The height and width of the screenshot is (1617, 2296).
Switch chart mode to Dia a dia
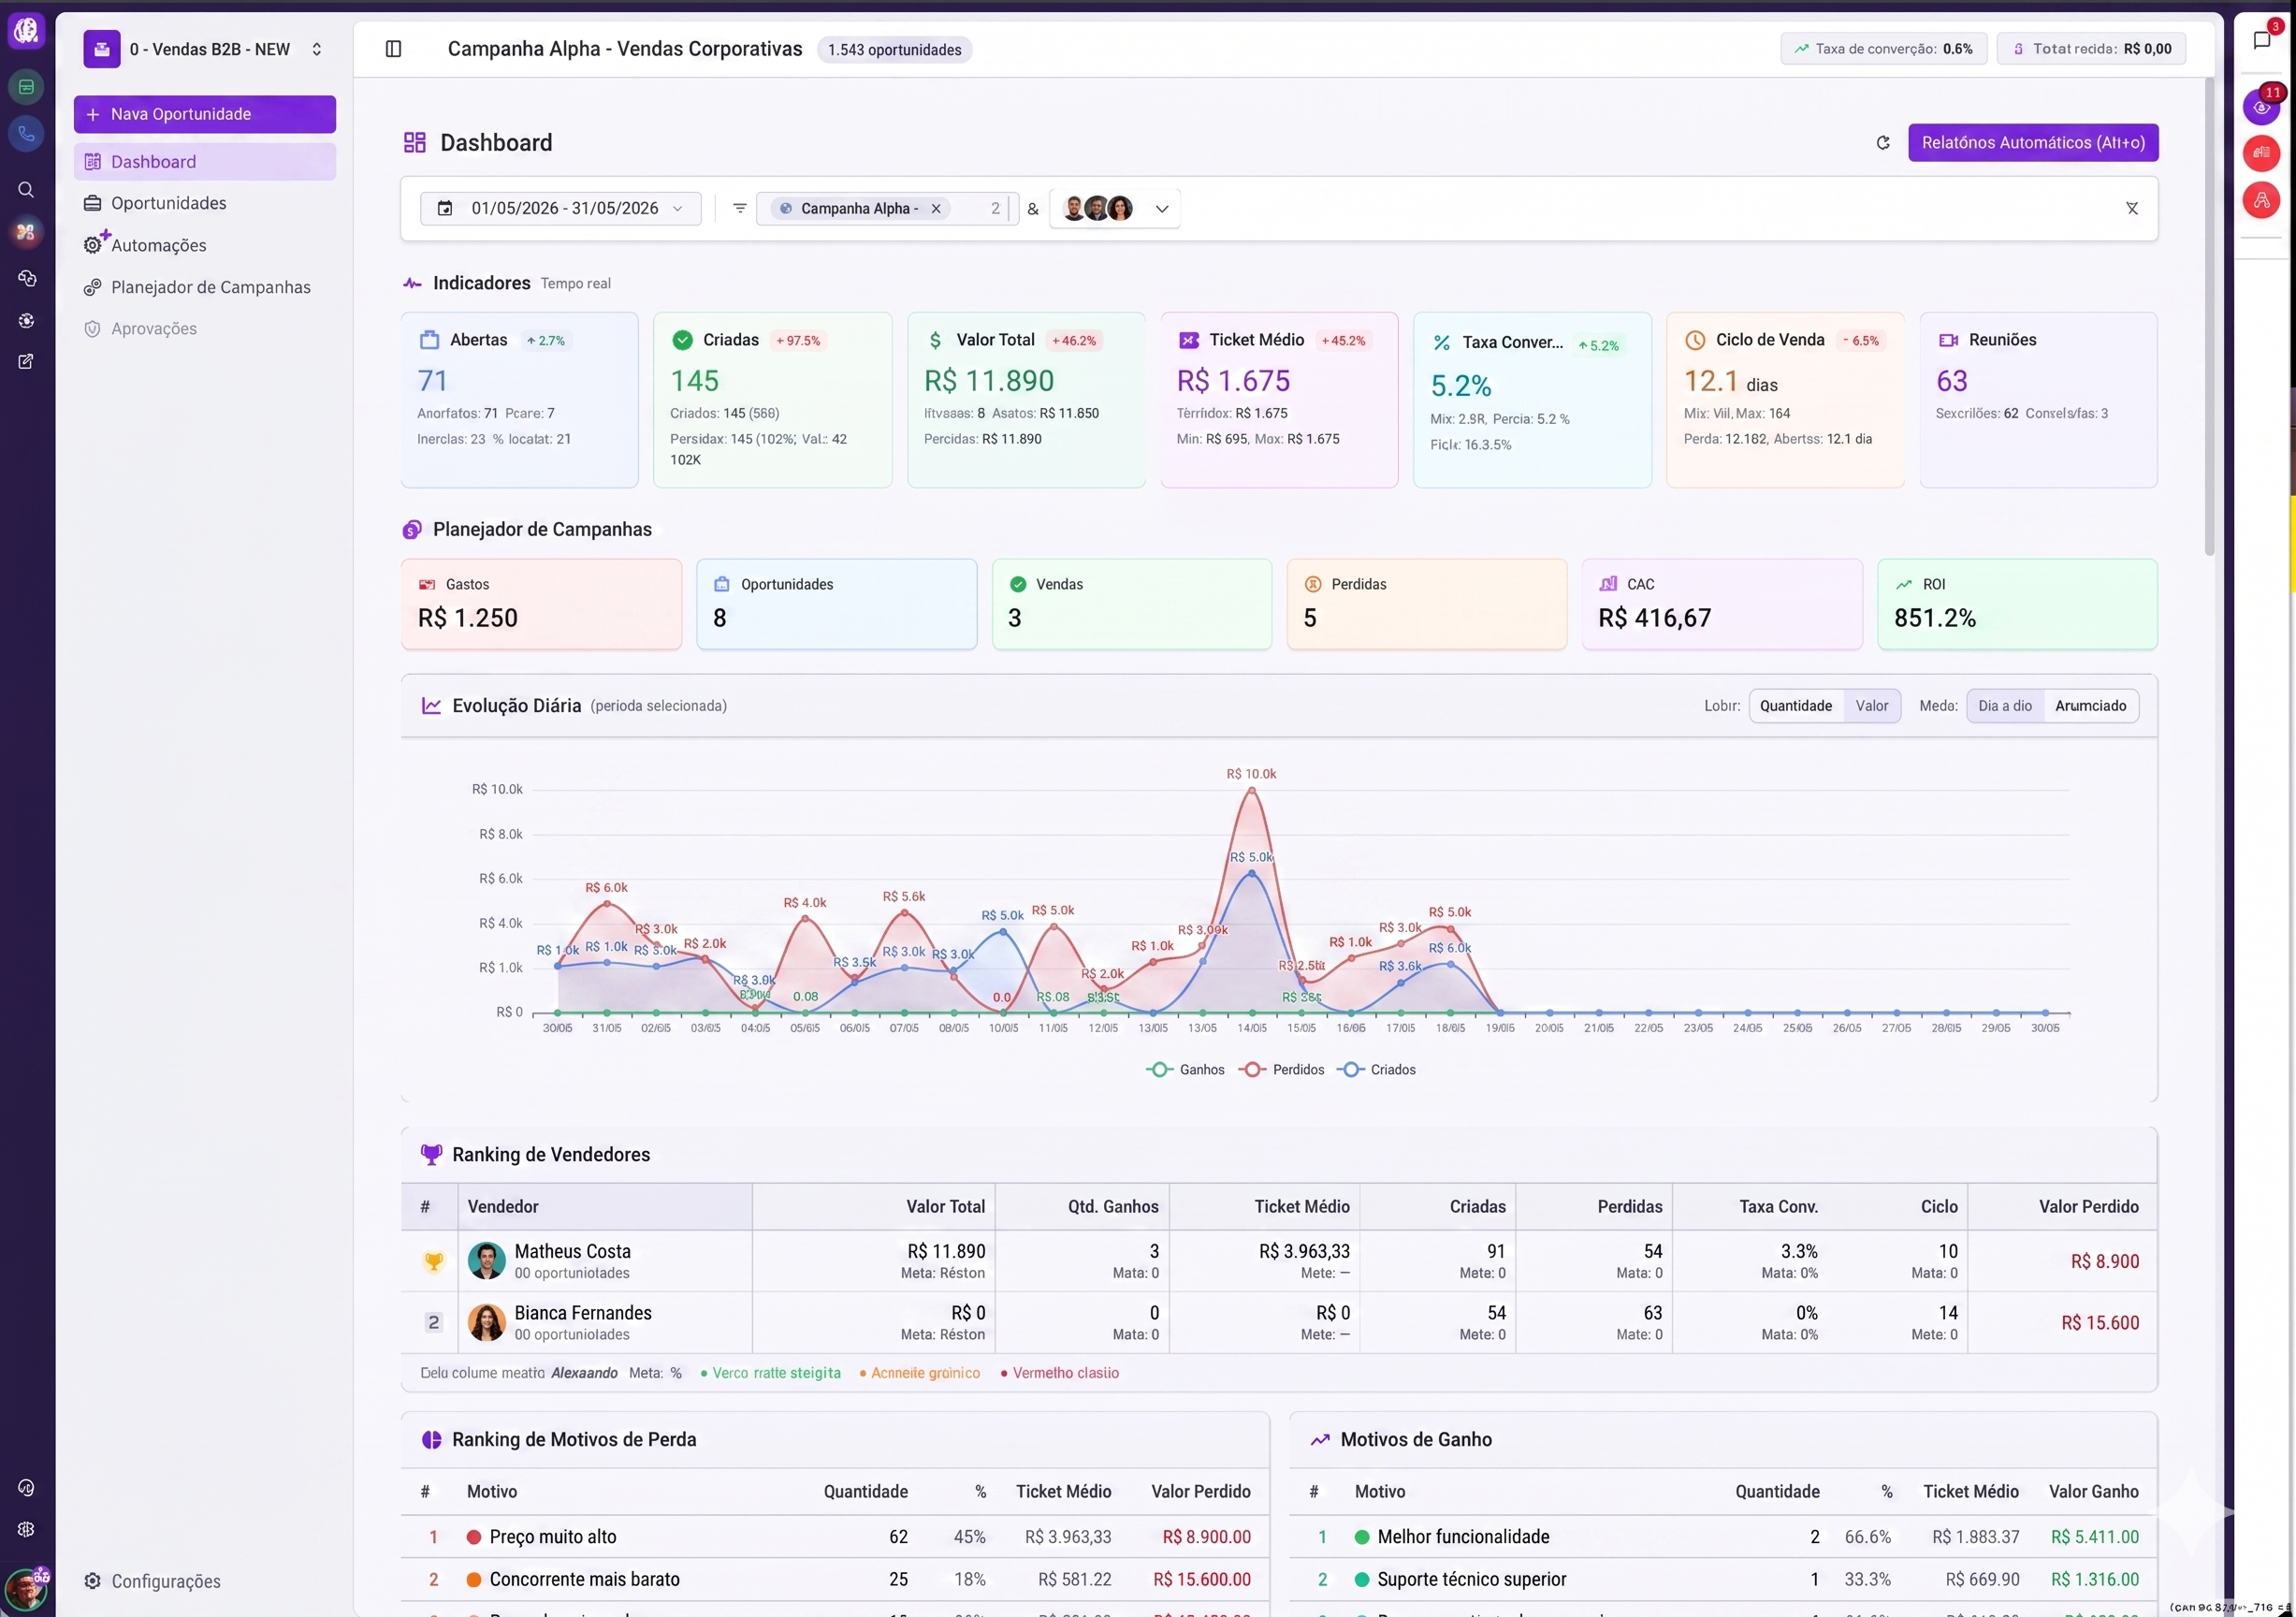2005,706
